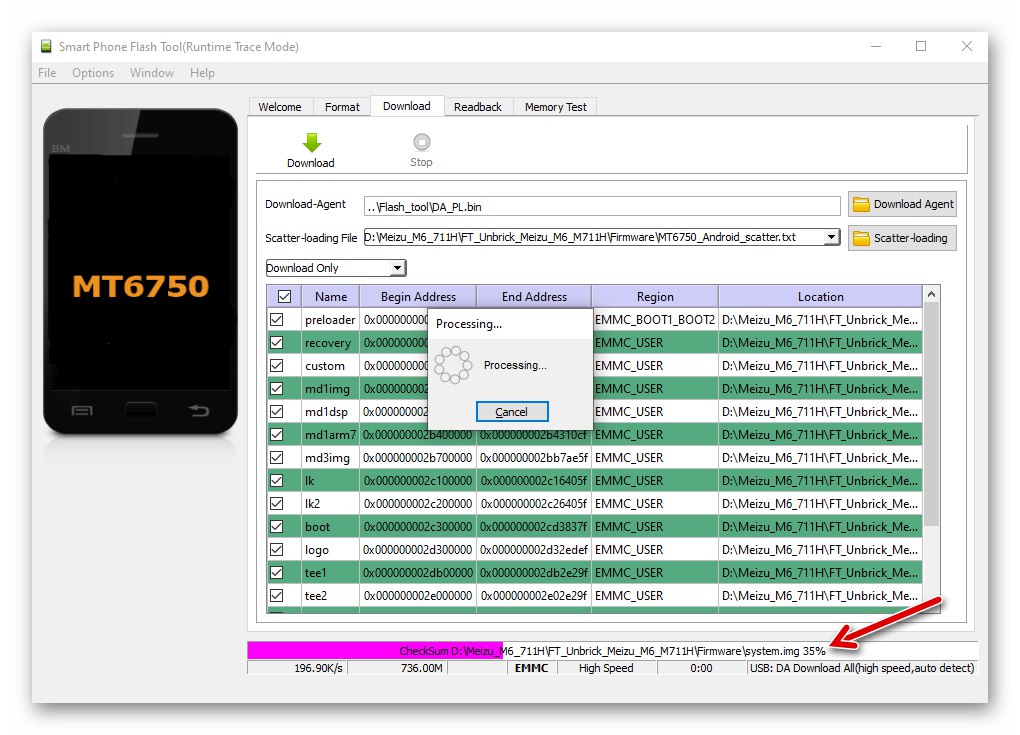1020x735 pixels.
Task: Uncheck the tee2 partition checkbox
Action: 277,595
